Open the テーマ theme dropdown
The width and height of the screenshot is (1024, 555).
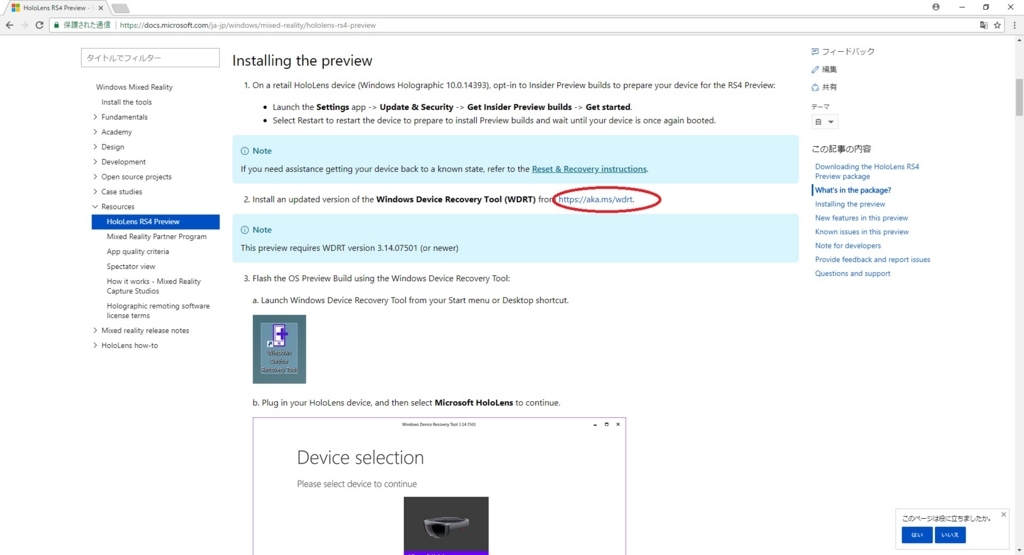pos(824,121)
